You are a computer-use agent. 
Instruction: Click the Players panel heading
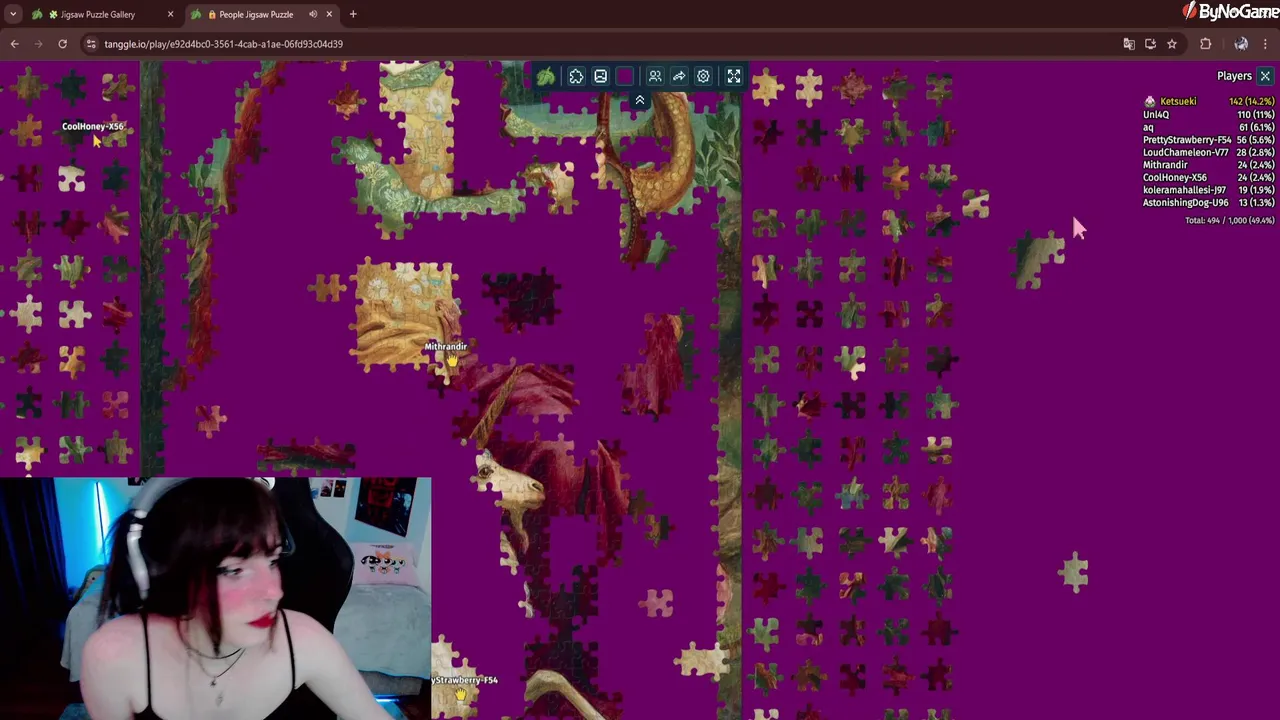click(1234, 76)
